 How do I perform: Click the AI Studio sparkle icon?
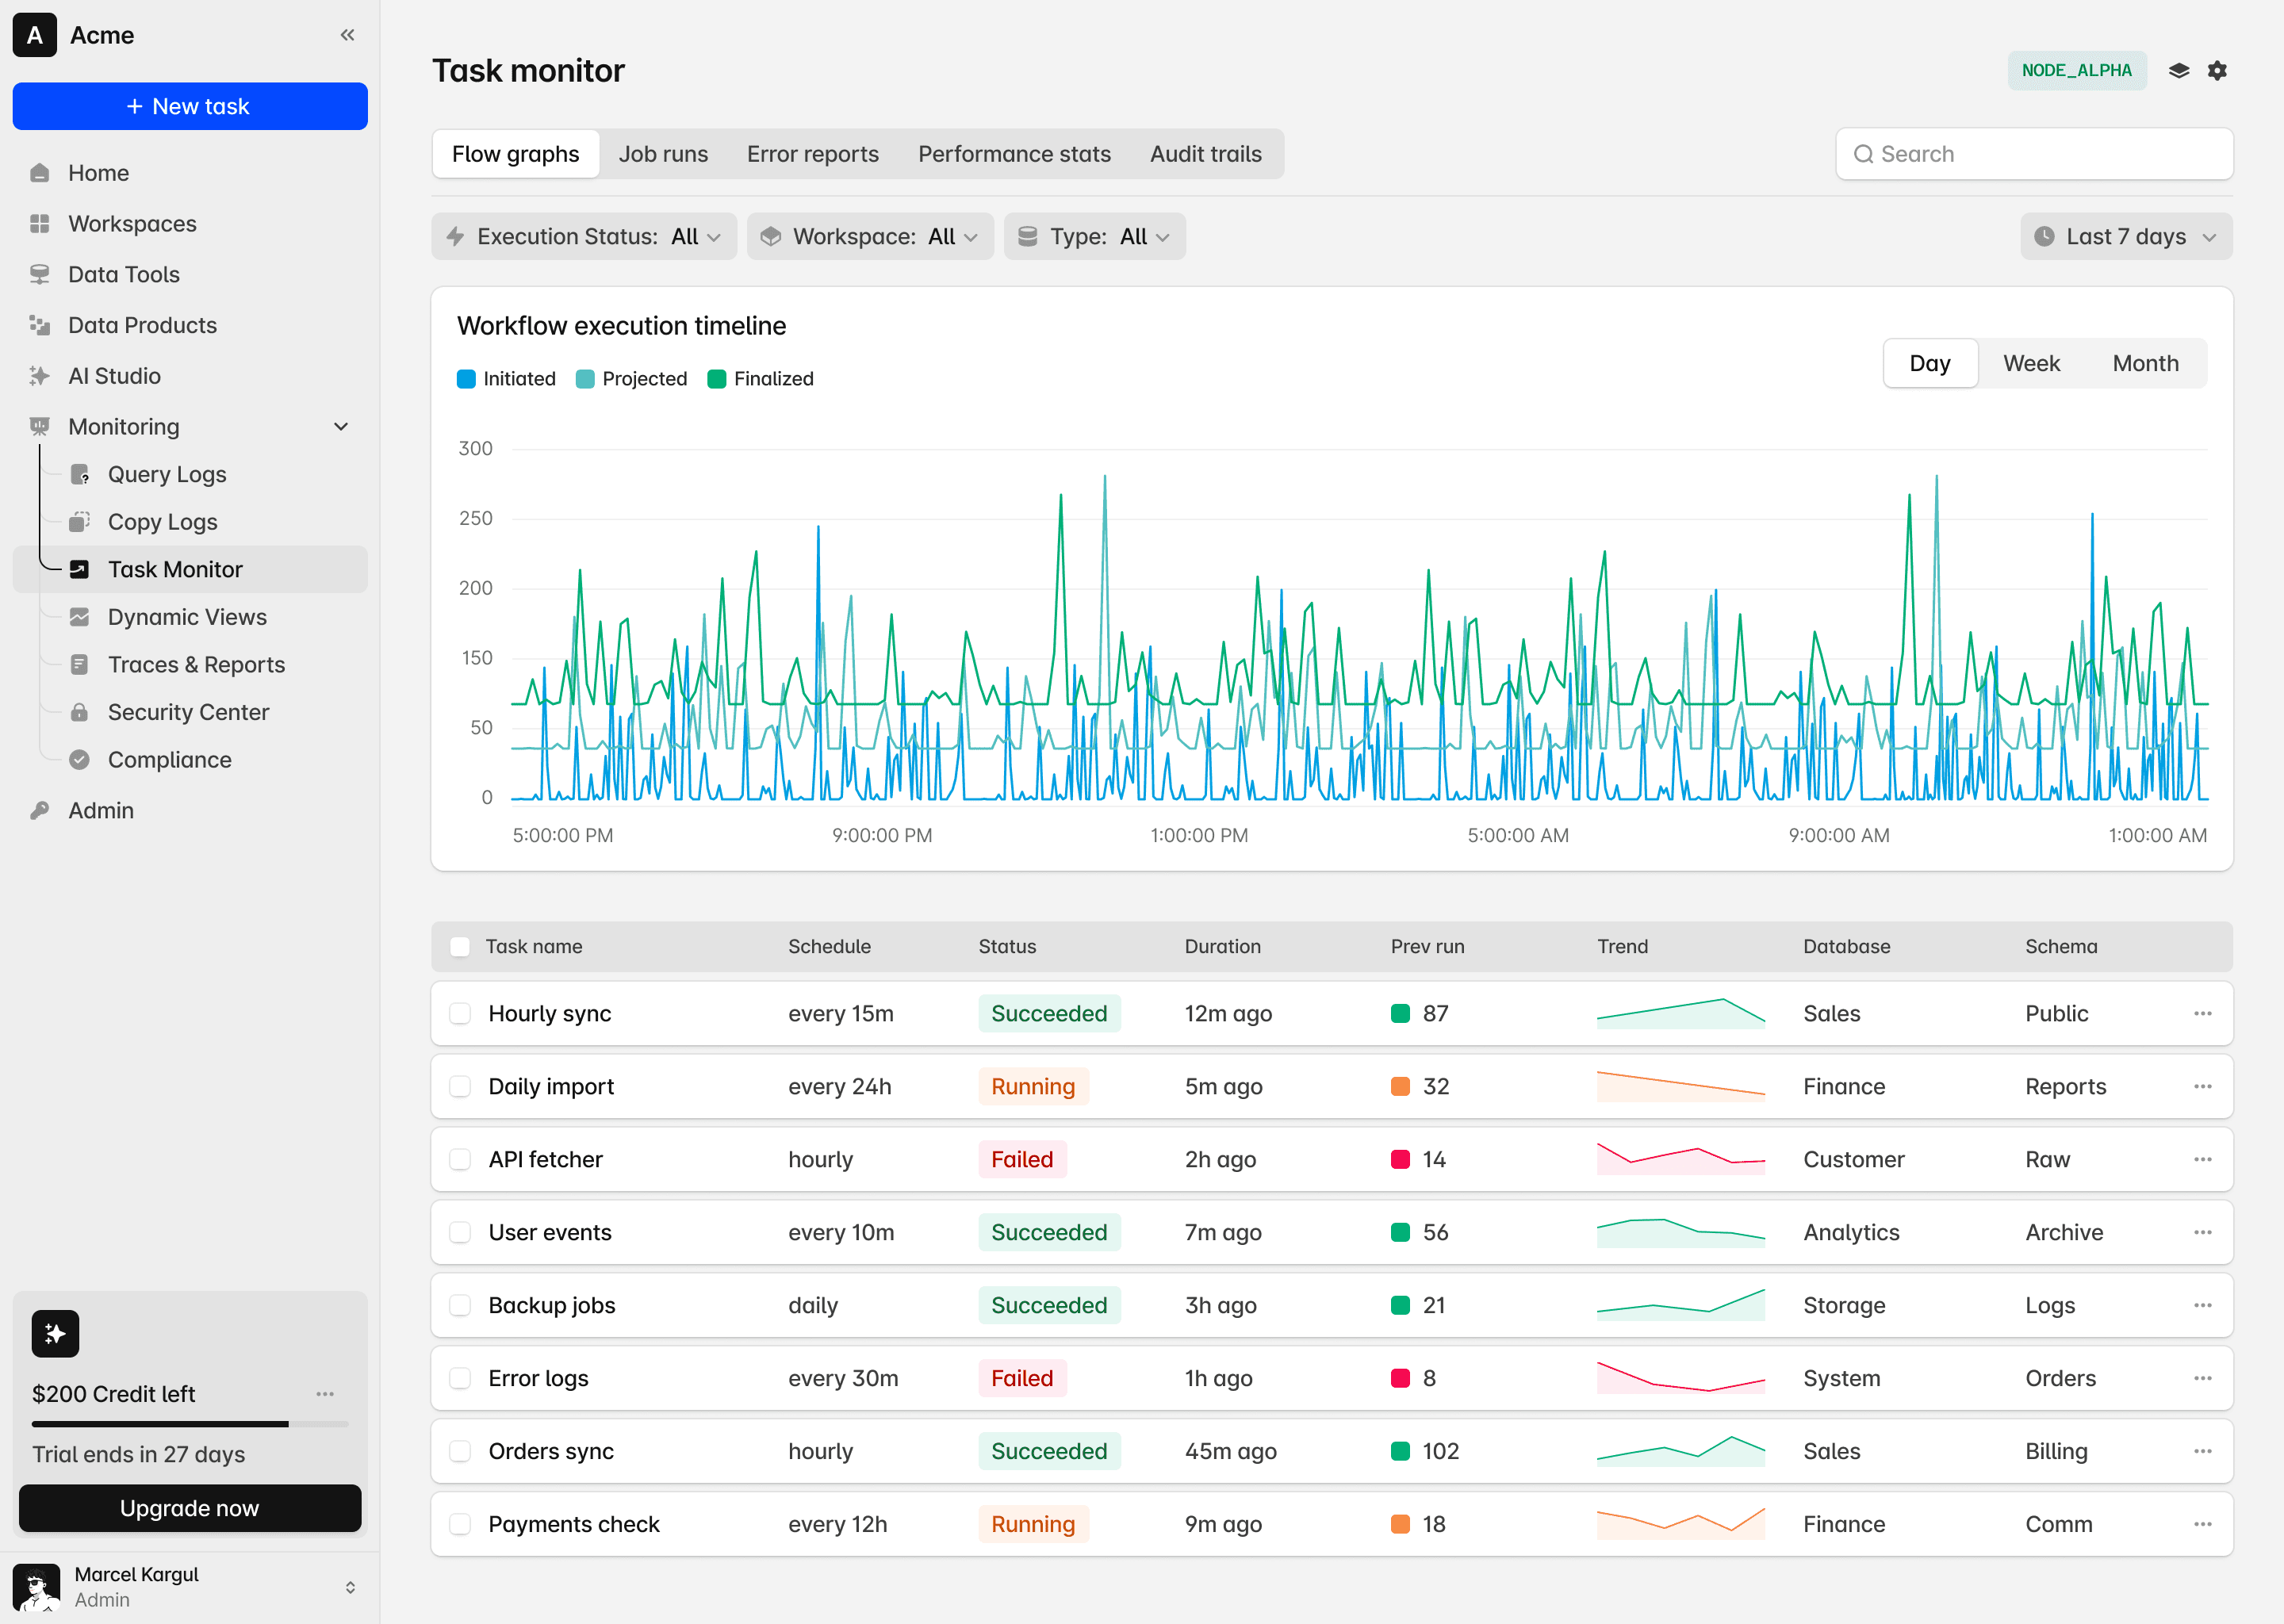point(40,376)
